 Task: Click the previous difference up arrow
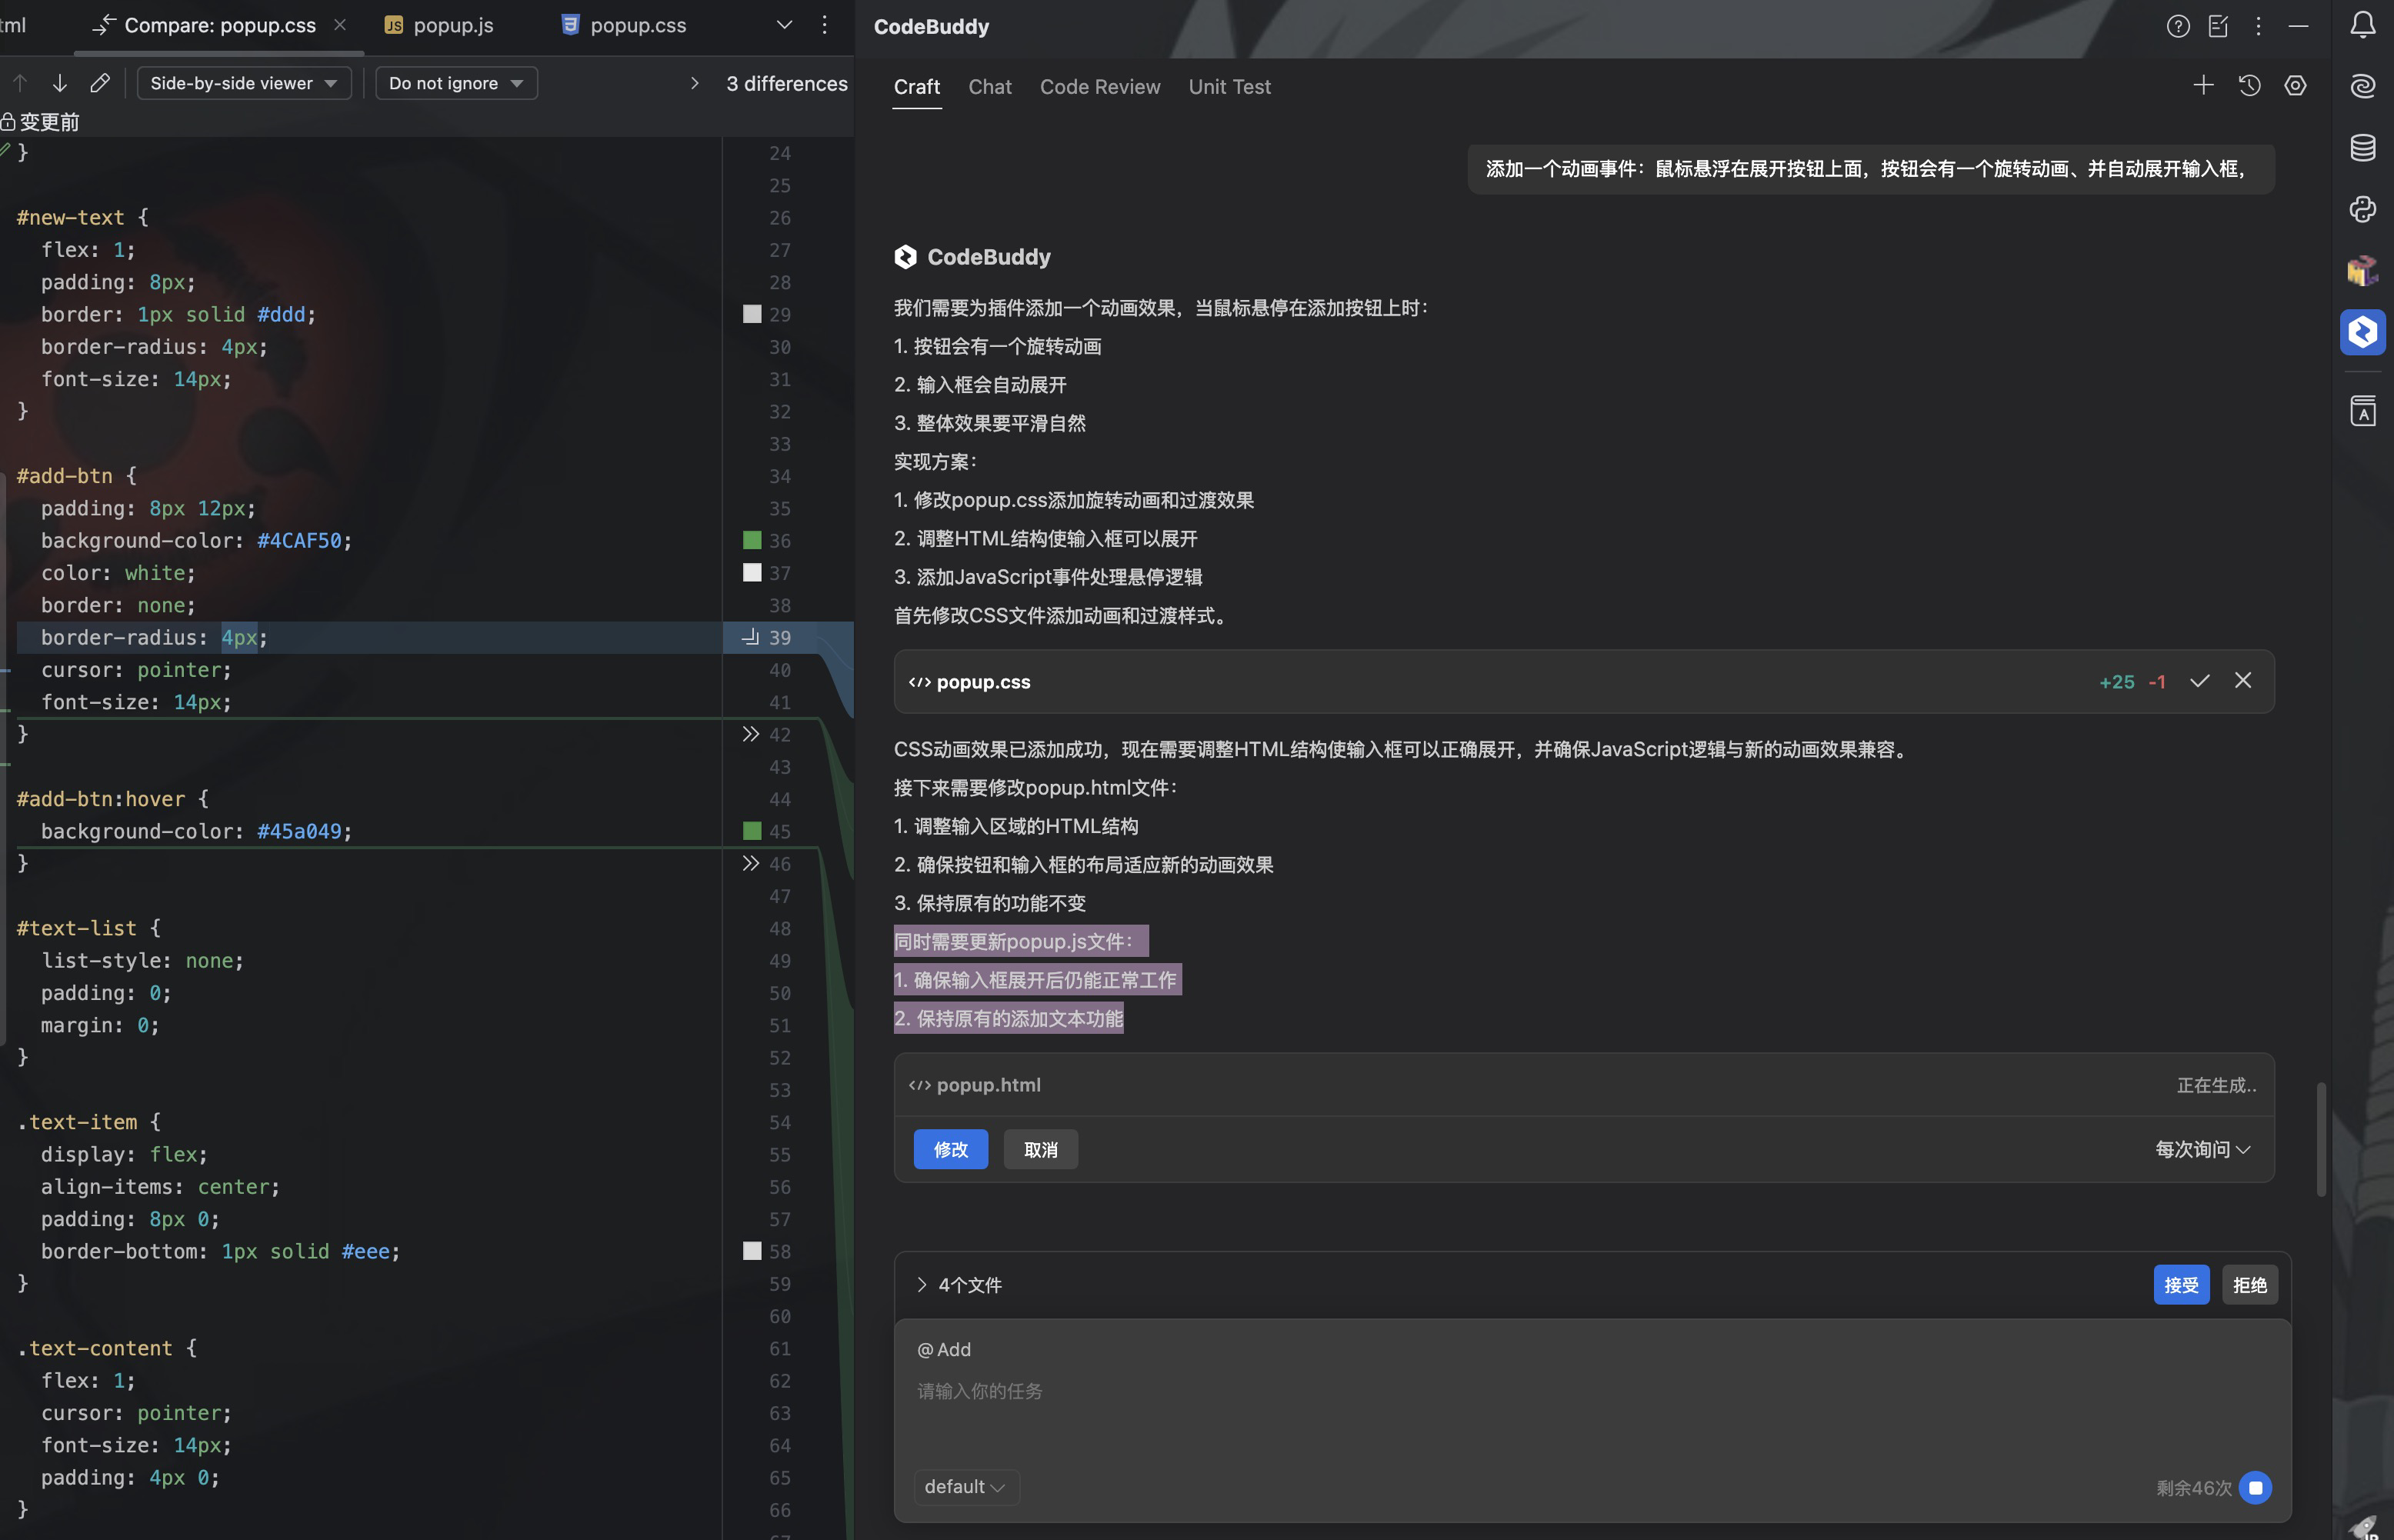coord(20,83)
